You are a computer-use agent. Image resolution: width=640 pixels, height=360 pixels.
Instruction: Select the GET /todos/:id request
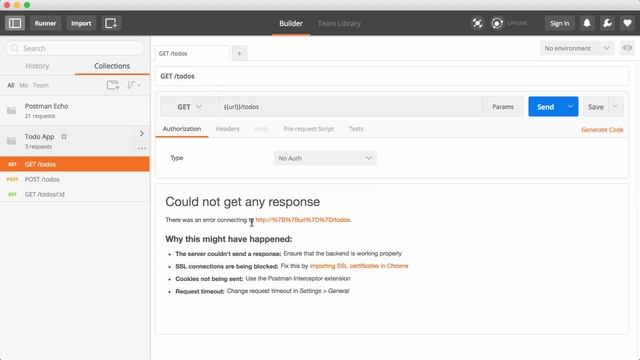(x=75, y=194)
